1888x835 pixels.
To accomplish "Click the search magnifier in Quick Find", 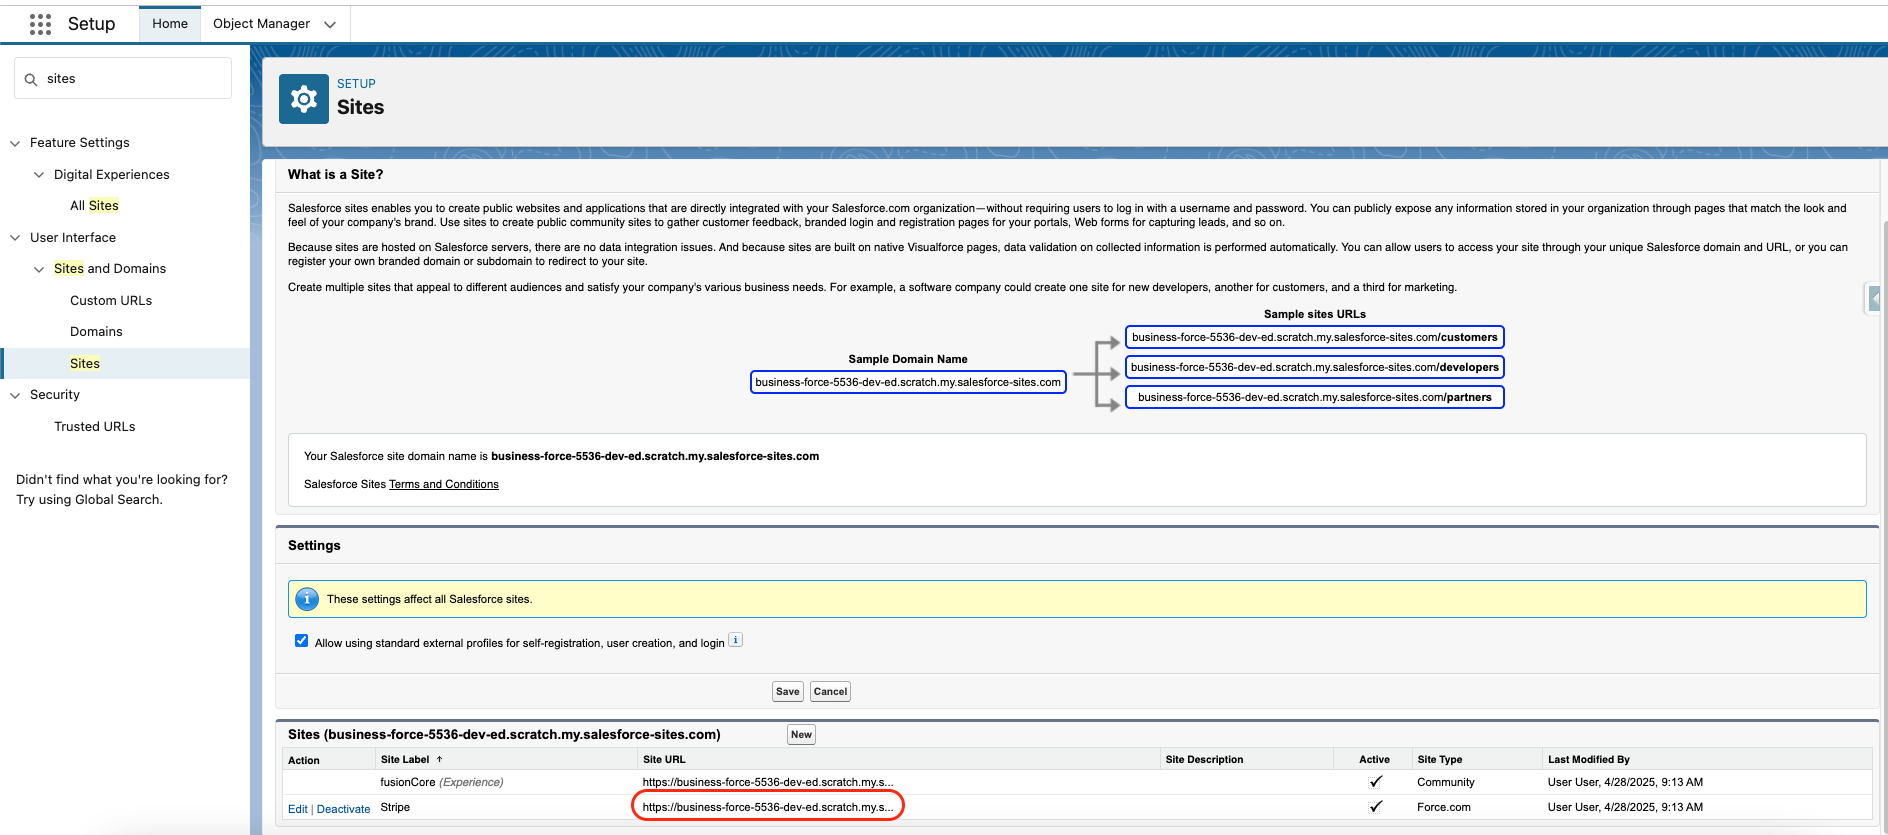I will (31, 79).
